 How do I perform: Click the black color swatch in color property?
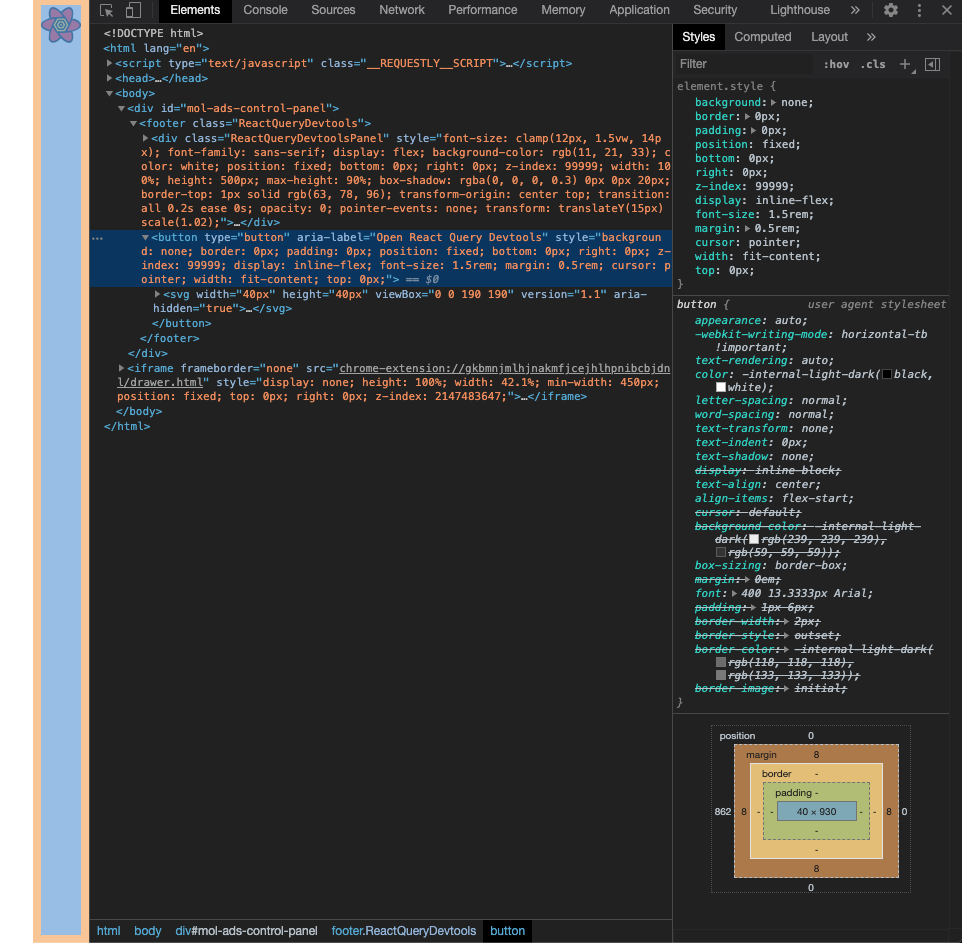(x=887, y=374)
